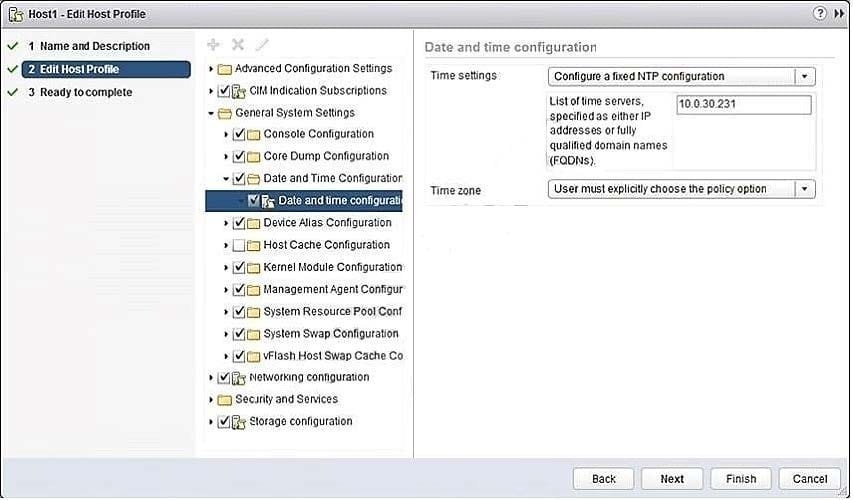Click the Back button
This screenshot has height=500, width=853.
[603, 479]
